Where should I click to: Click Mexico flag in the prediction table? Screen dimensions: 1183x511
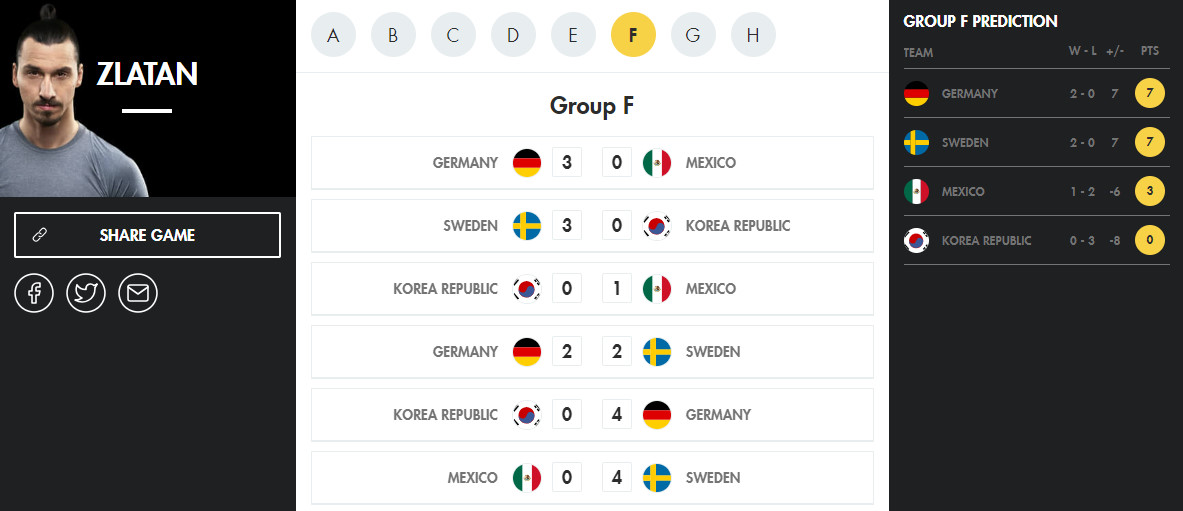point(916,192)
